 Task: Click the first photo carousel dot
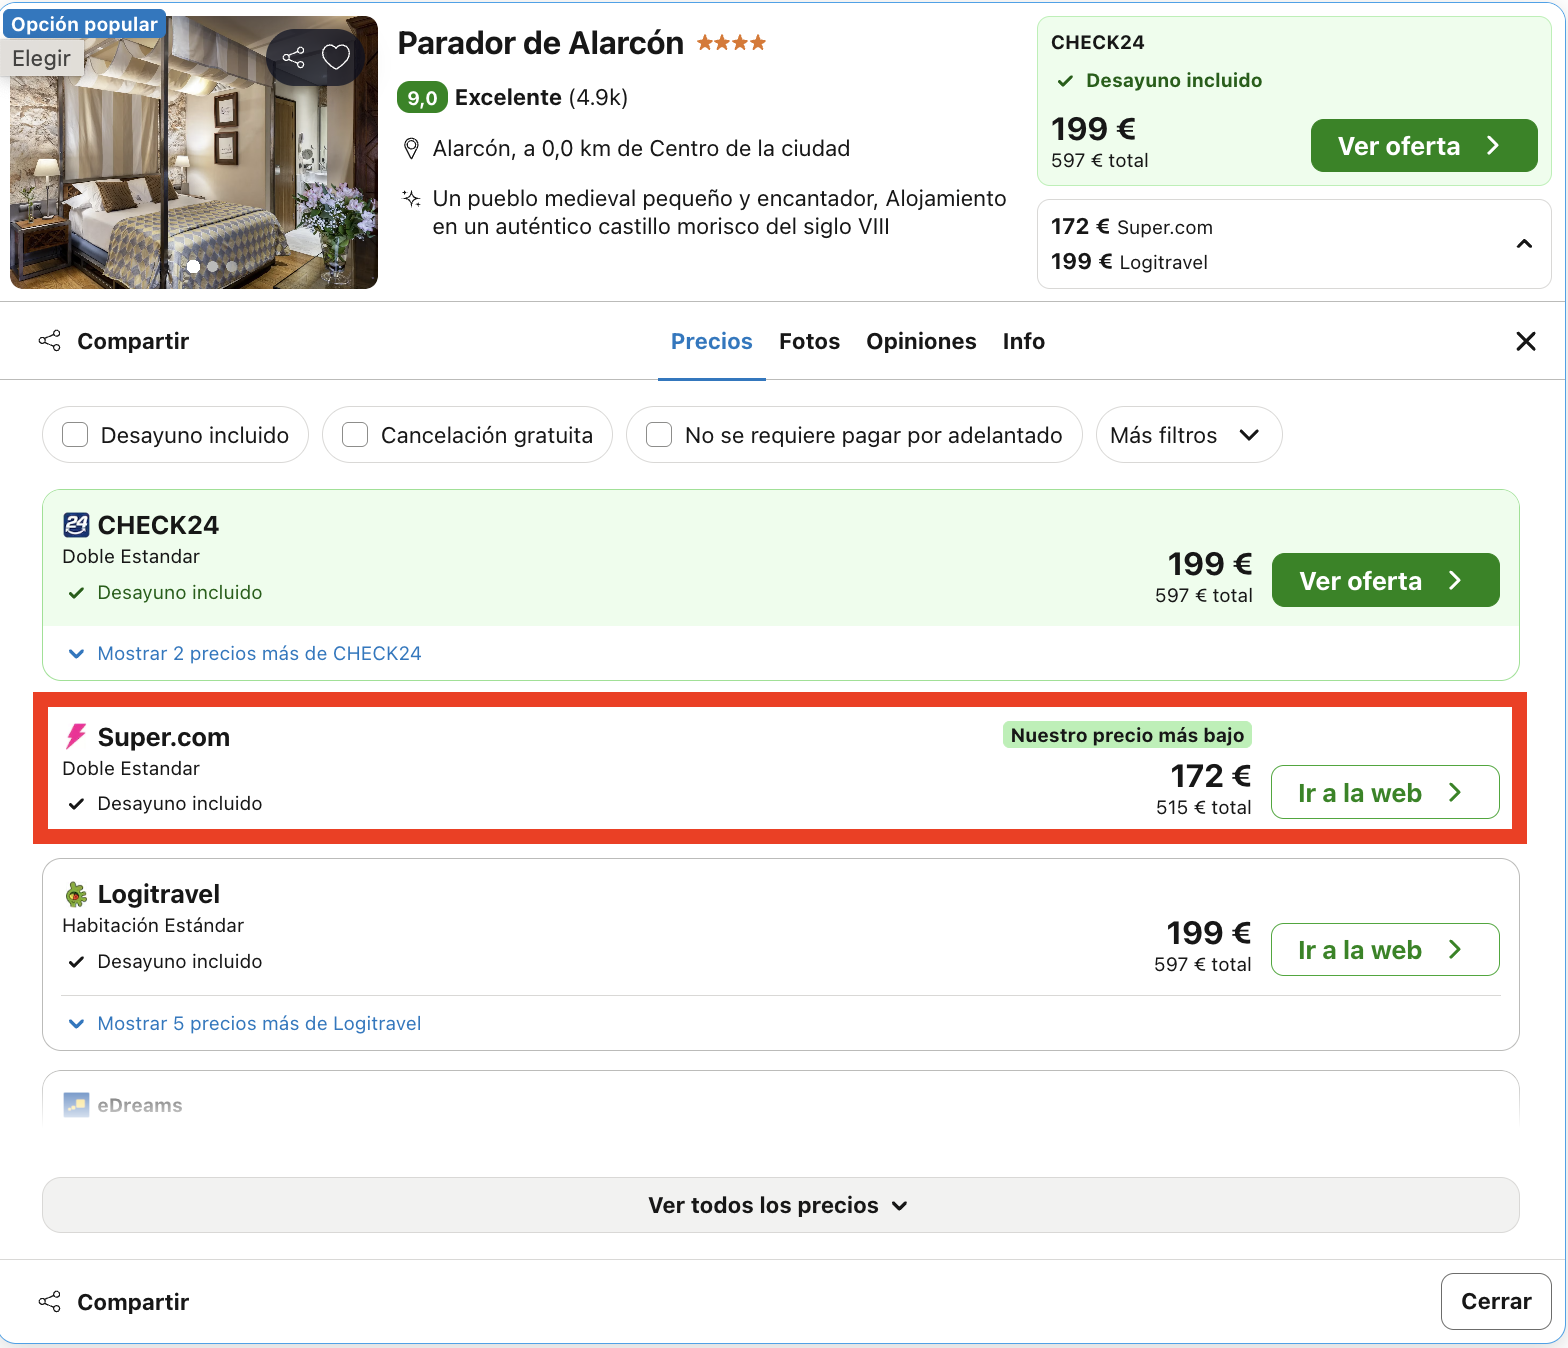193,266
